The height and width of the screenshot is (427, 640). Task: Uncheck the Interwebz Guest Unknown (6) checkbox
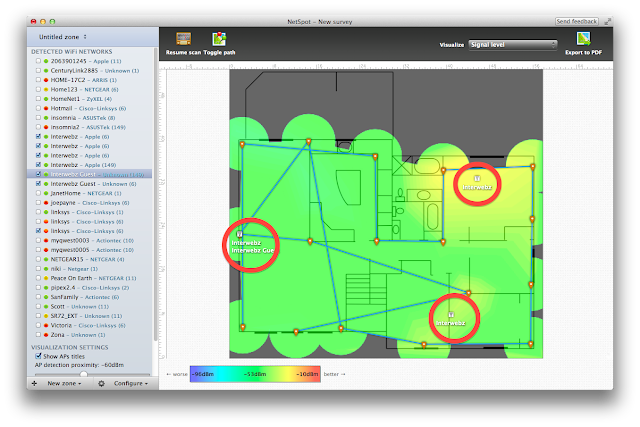click(x=38, y=184)
